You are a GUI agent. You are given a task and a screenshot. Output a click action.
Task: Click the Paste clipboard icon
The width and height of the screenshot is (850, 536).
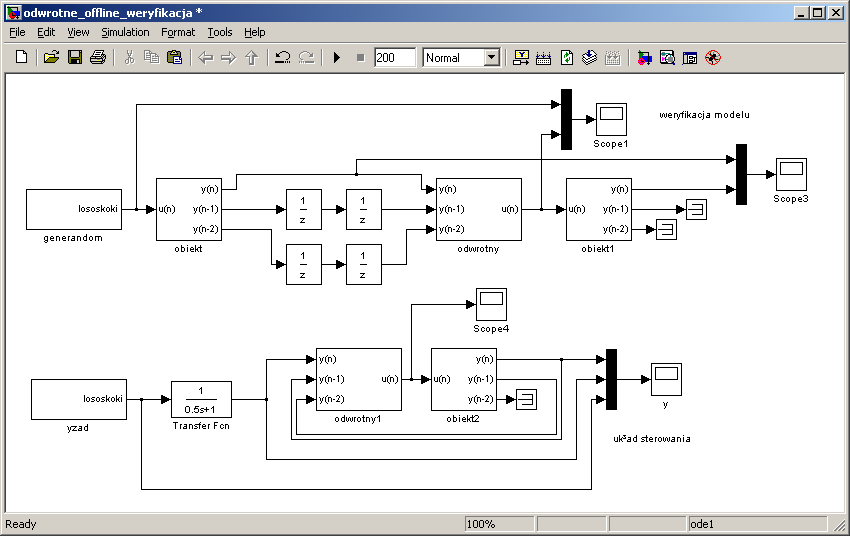click(x=174, y=58)
